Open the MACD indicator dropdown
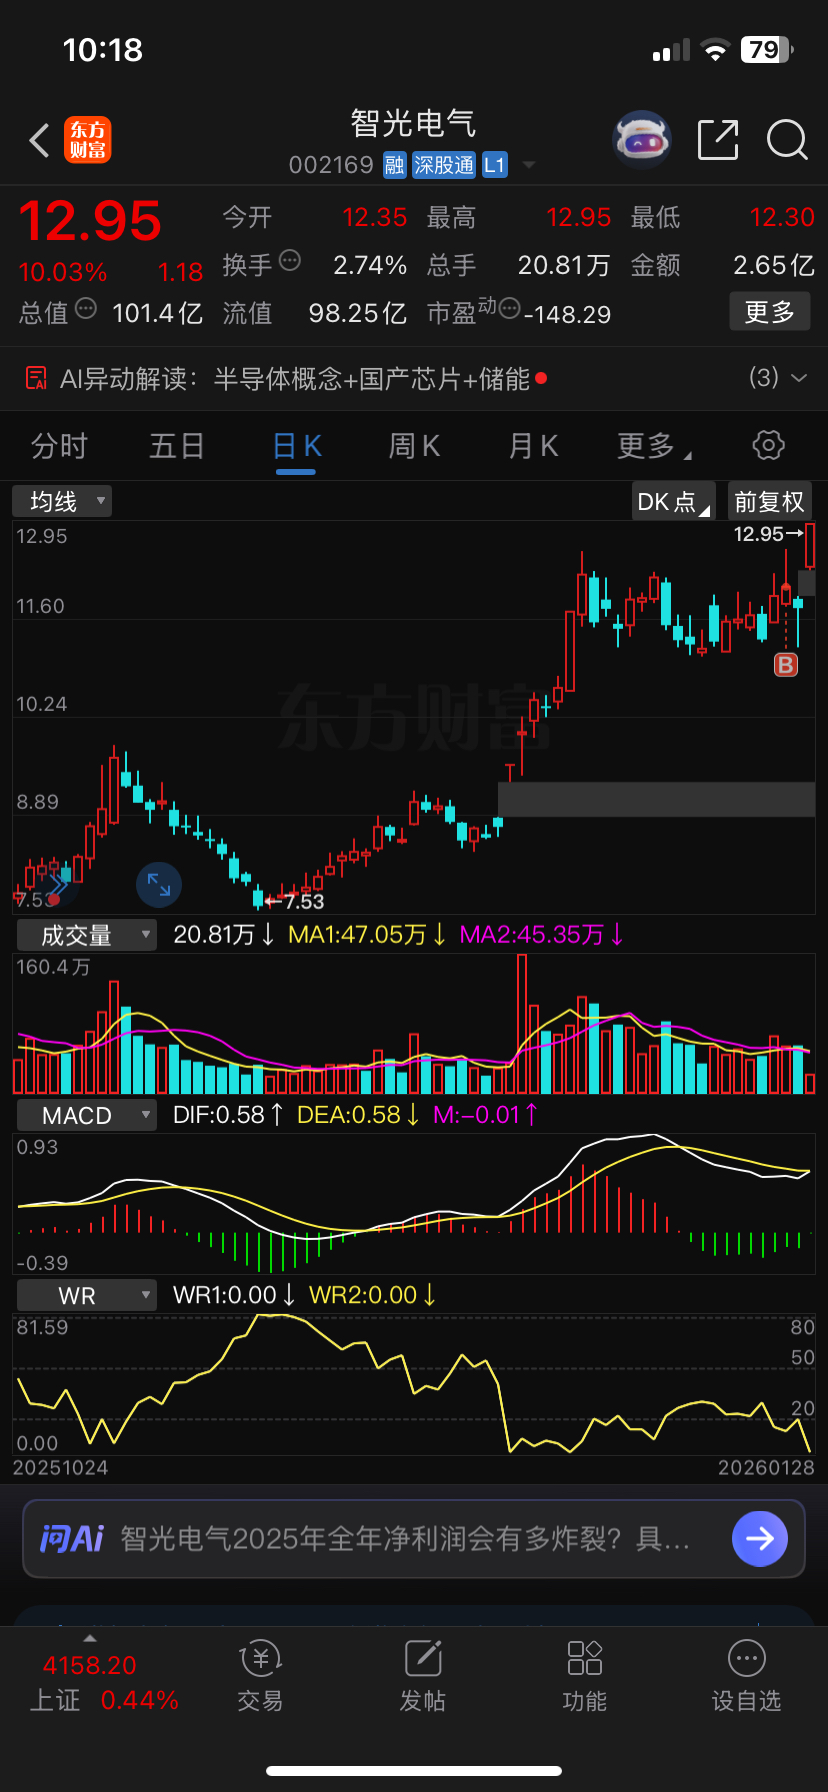This screenshot has width=828, height=1792. pos(86,1115)
